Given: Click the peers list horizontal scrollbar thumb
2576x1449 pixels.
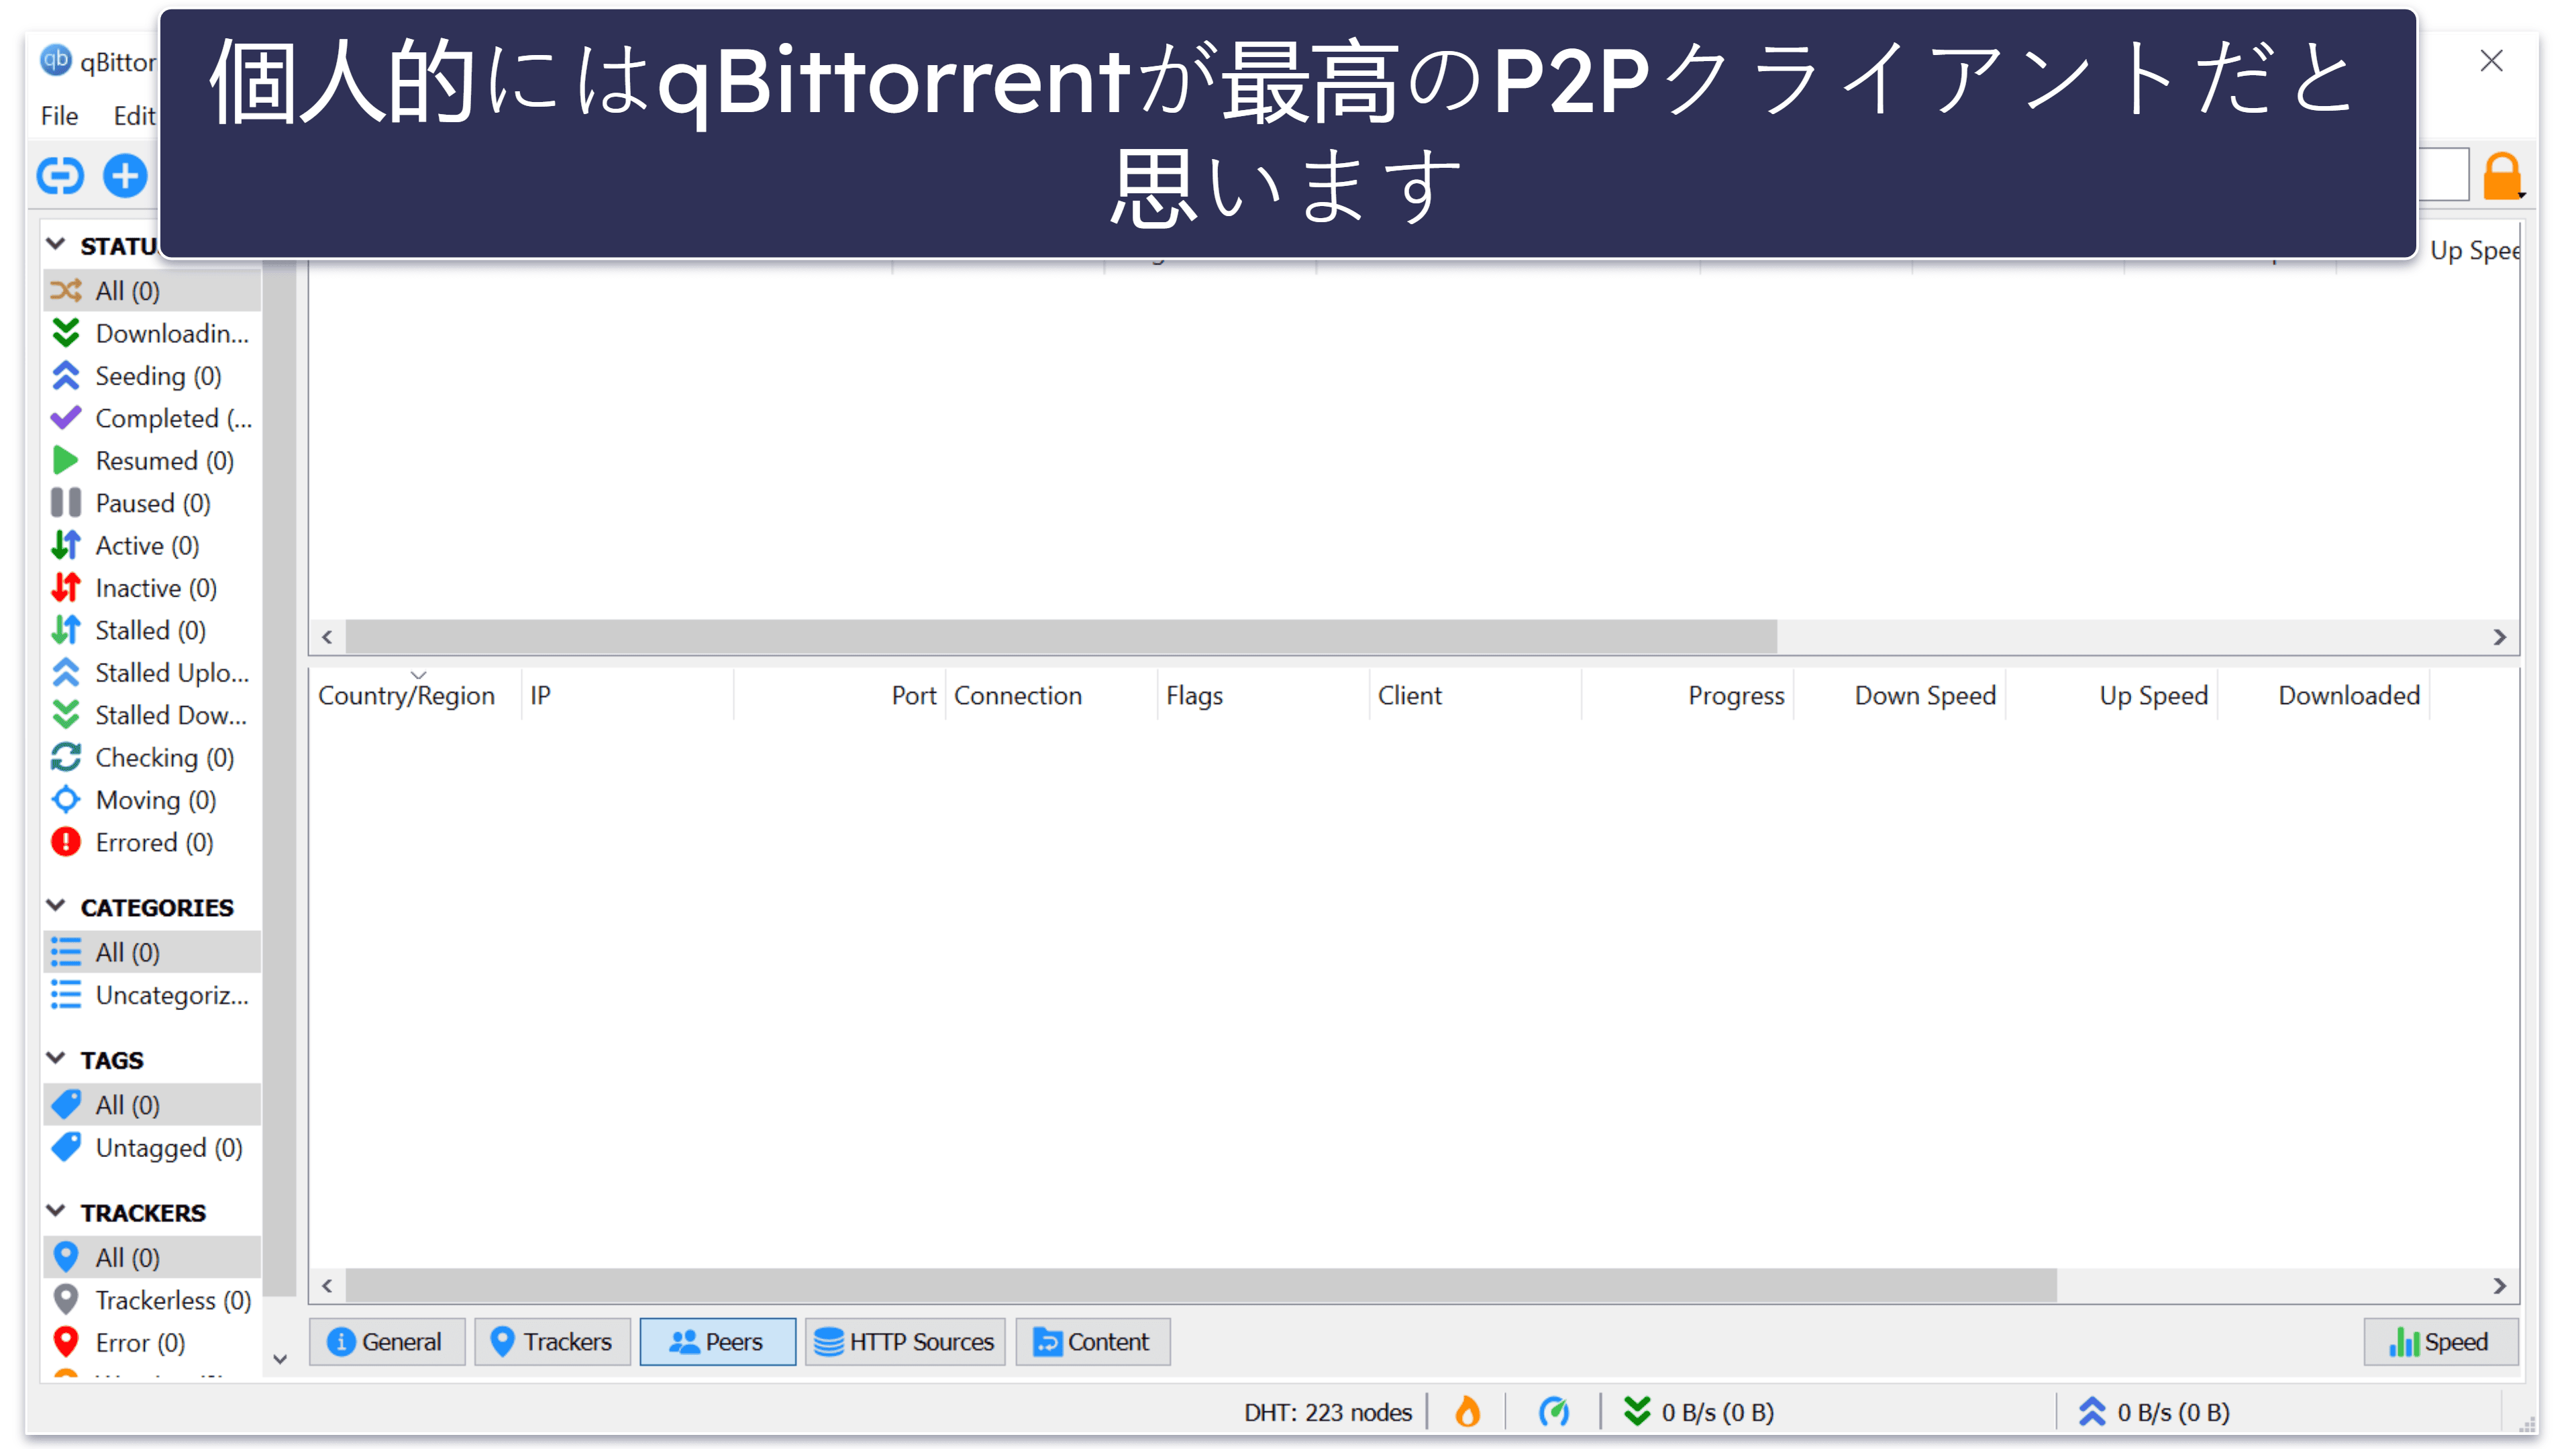Looking at the screenshot, I should [1201, 1285].
